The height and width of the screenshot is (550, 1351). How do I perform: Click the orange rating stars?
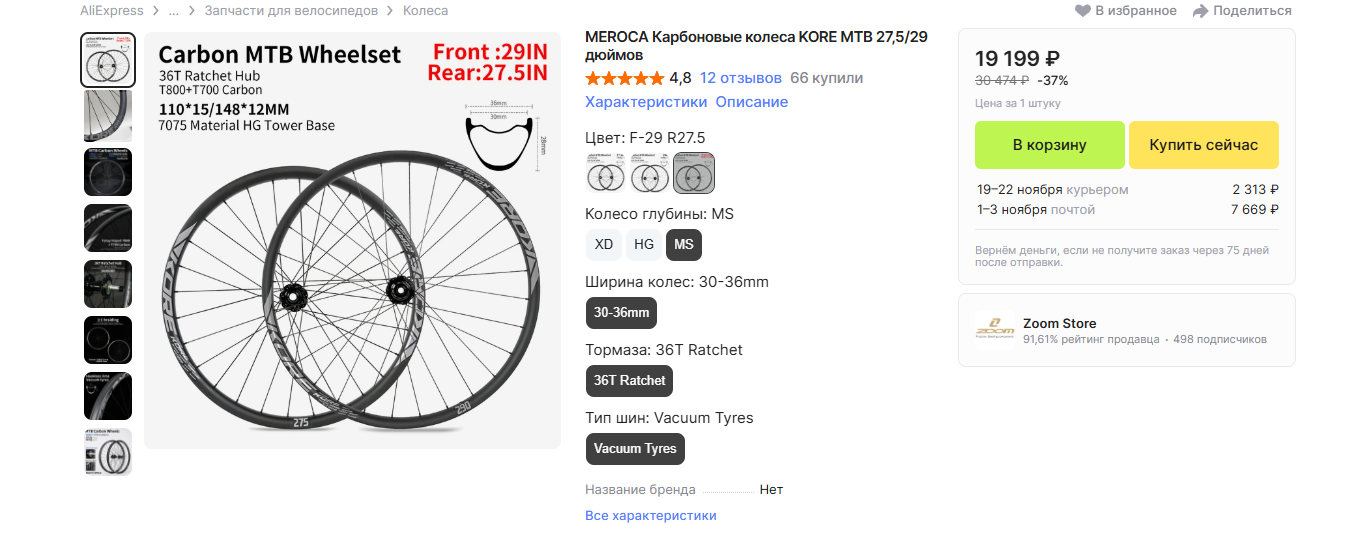pyautogui.click(x=624, y=78)
